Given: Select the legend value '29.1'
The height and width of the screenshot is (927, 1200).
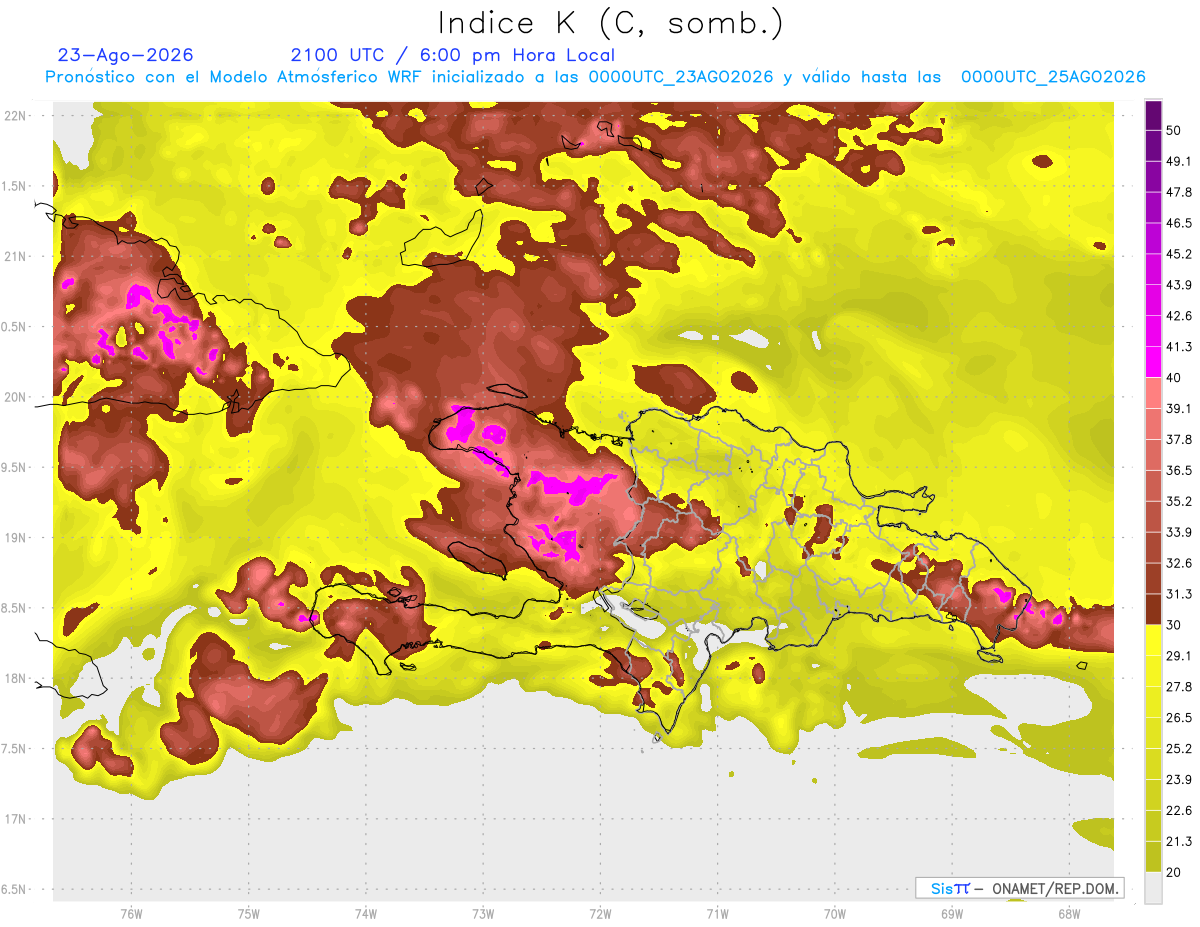Looking at the screenshot, I should 1179,656.
